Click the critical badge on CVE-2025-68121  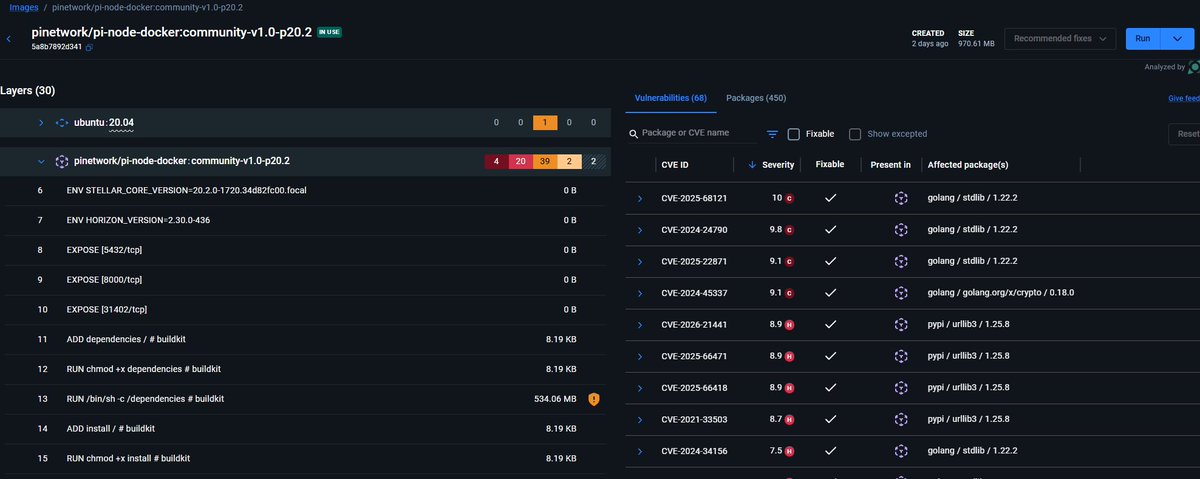click(x=789, y=198)
